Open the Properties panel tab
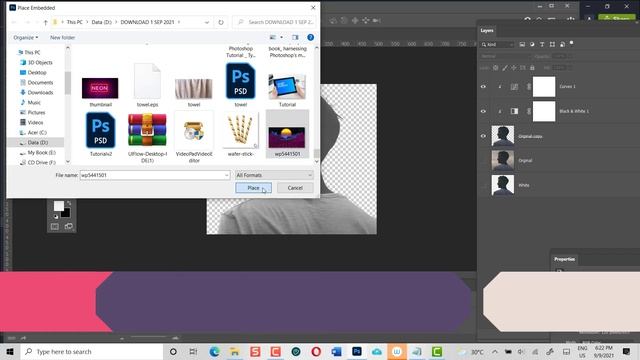 (x=564, y=259)
